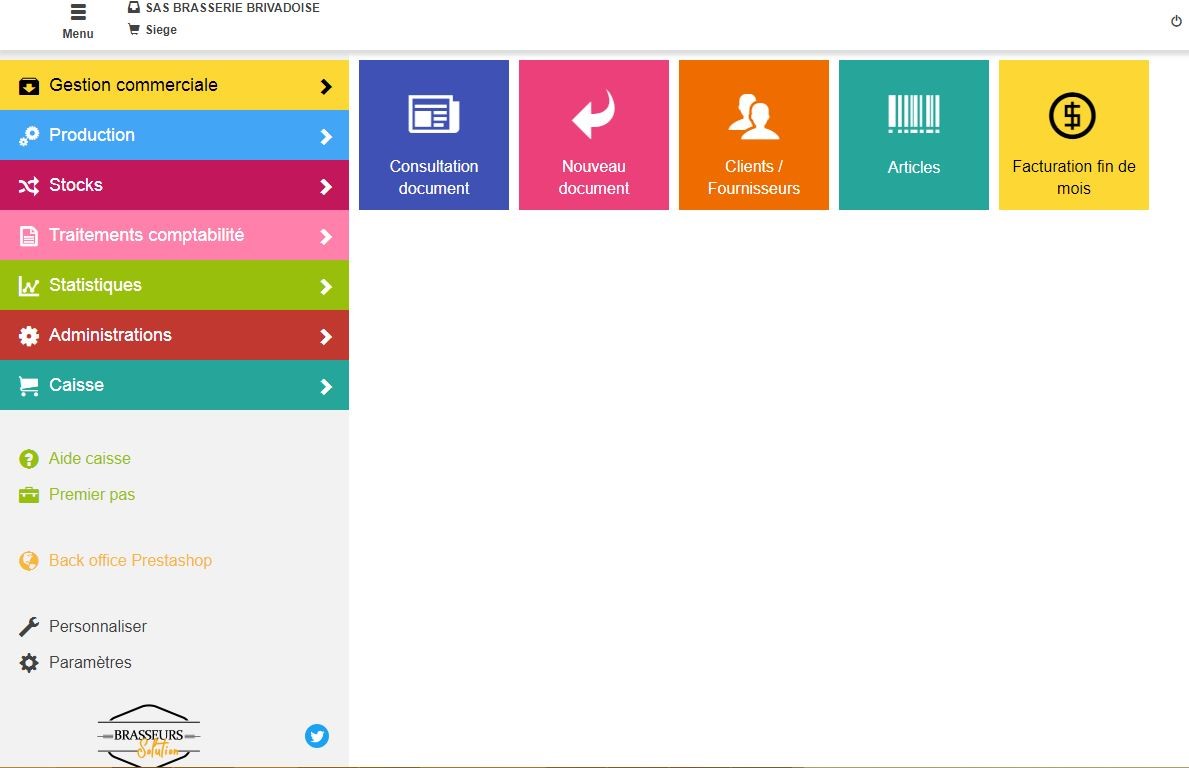Select the Statistiques menu label
Screen dimensions: 1189x768
96,285
